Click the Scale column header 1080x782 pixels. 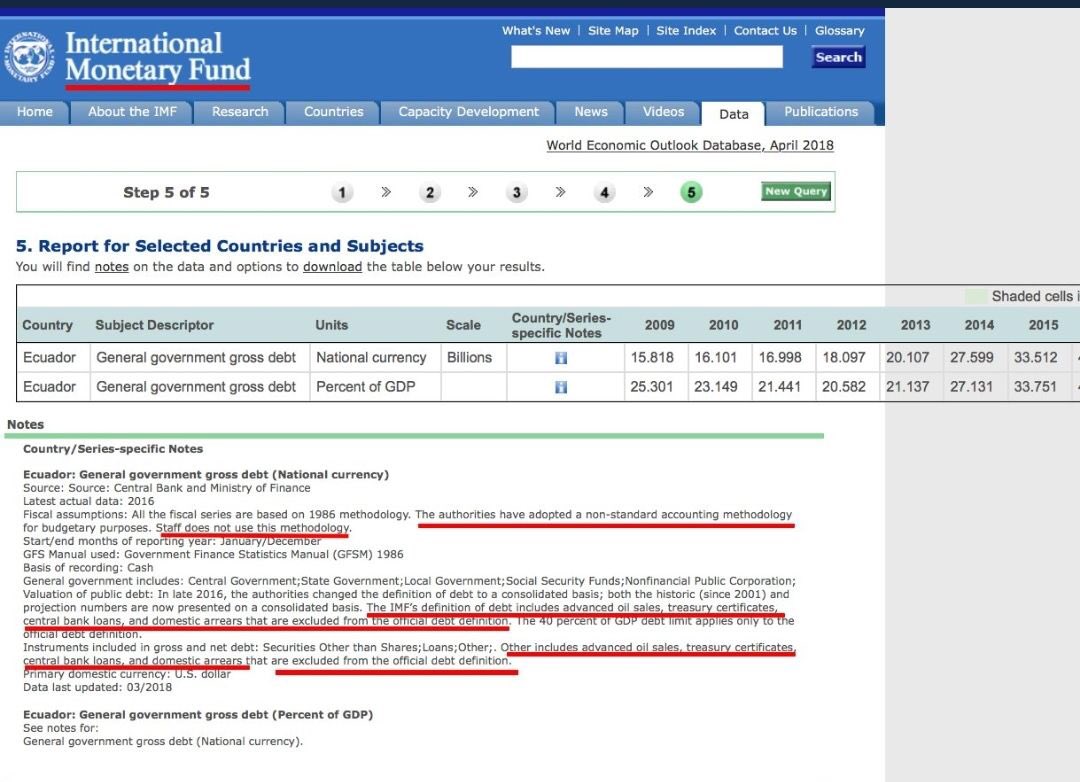tap(463, 325)
